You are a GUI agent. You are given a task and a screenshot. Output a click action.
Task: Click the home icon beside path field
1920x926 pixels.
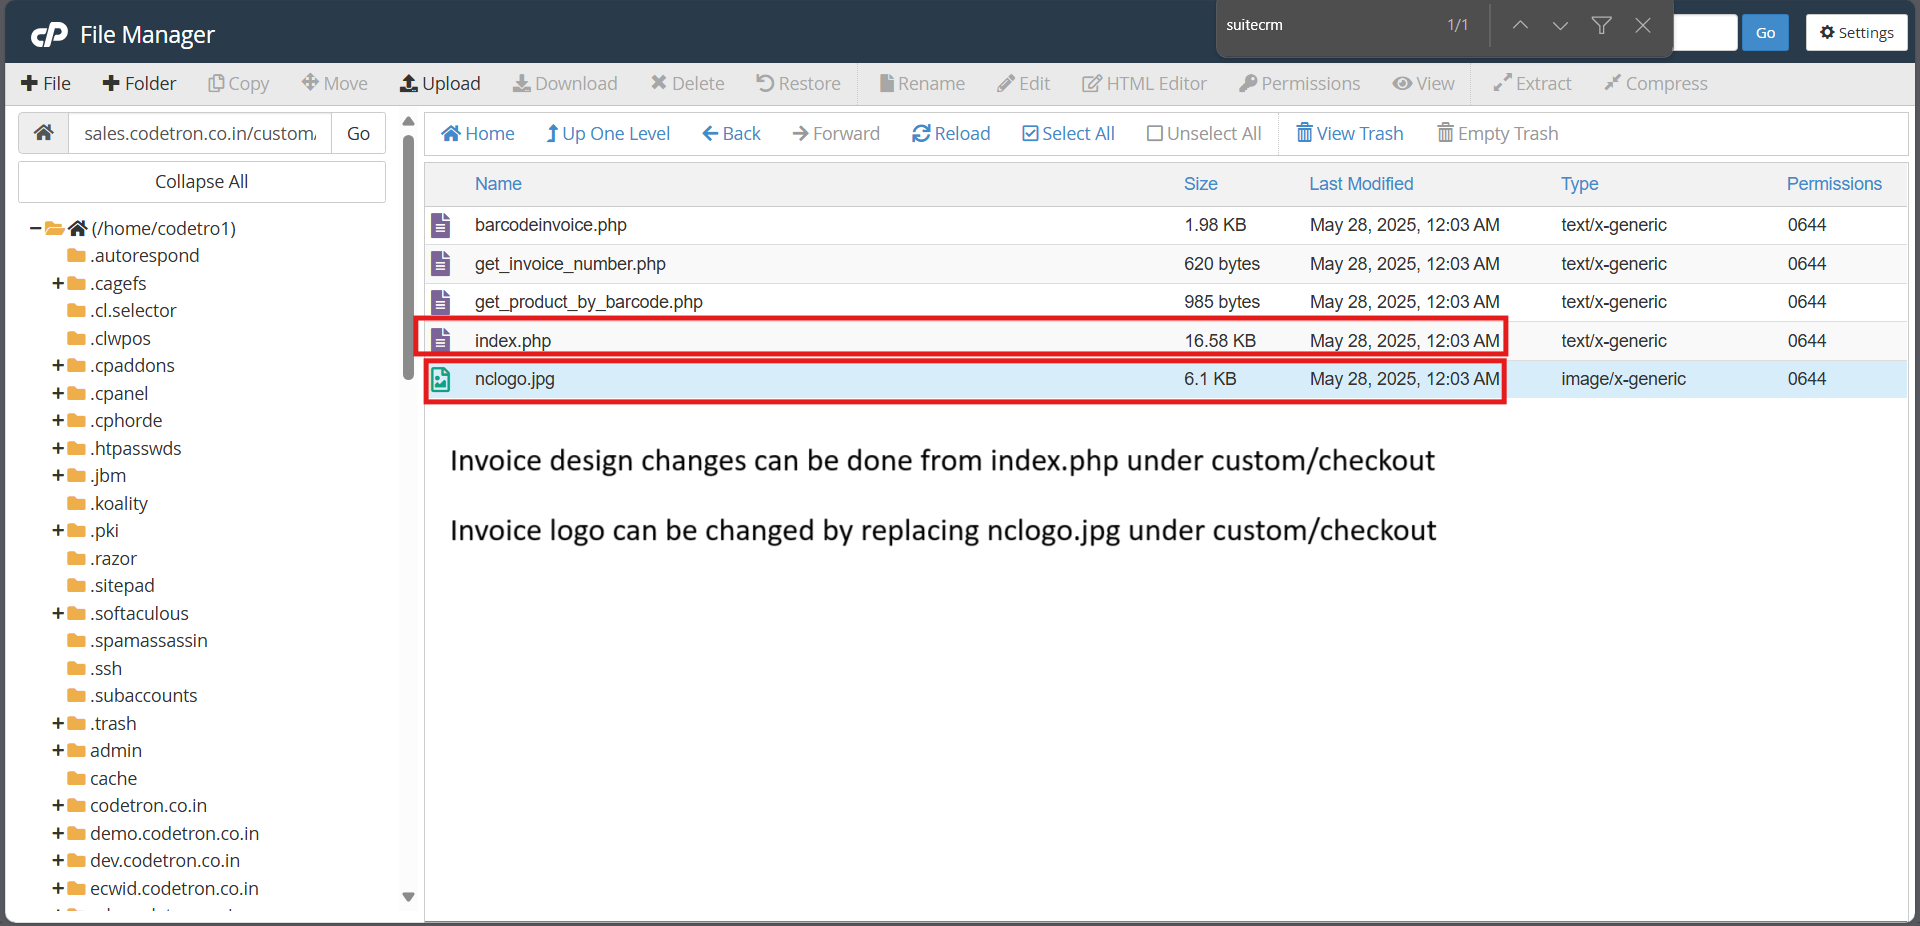[x=43, y=133]
